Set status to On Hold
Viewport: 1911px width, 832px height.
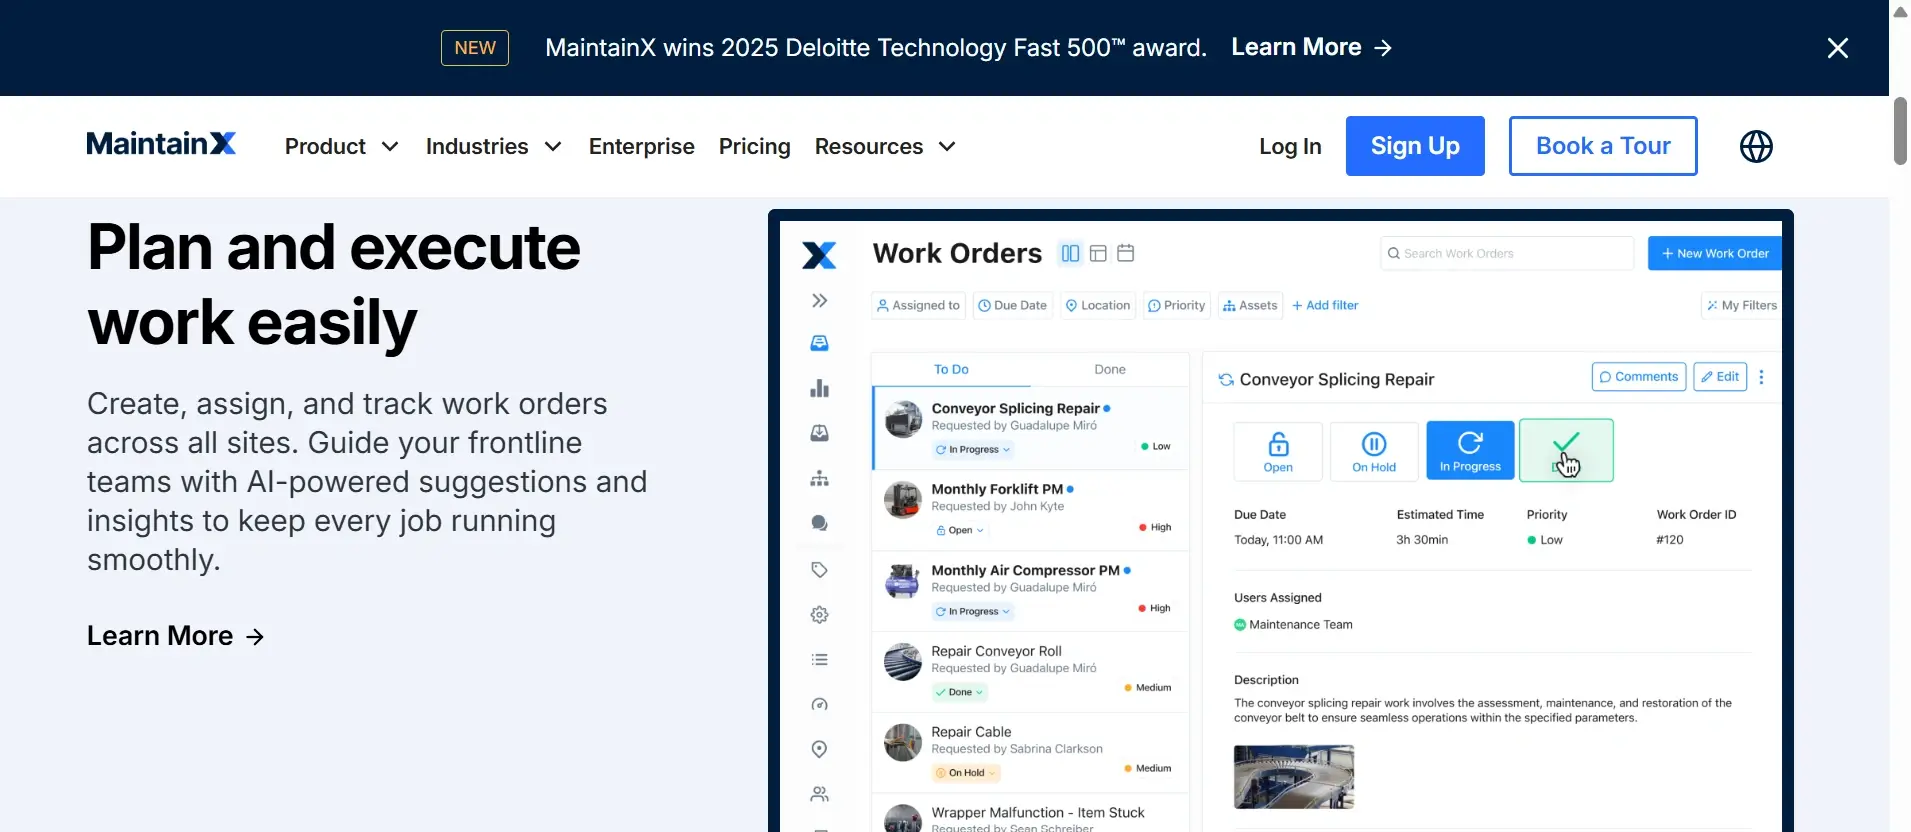tap(1374, 451)
